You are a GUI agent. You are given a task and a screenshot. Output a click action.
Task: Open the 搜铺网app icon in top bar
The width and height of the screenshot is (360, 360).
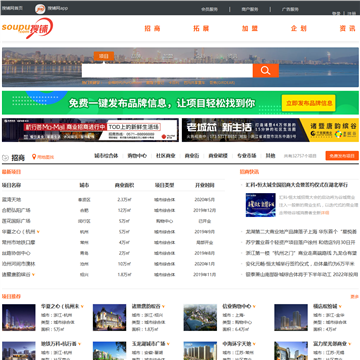40,9
